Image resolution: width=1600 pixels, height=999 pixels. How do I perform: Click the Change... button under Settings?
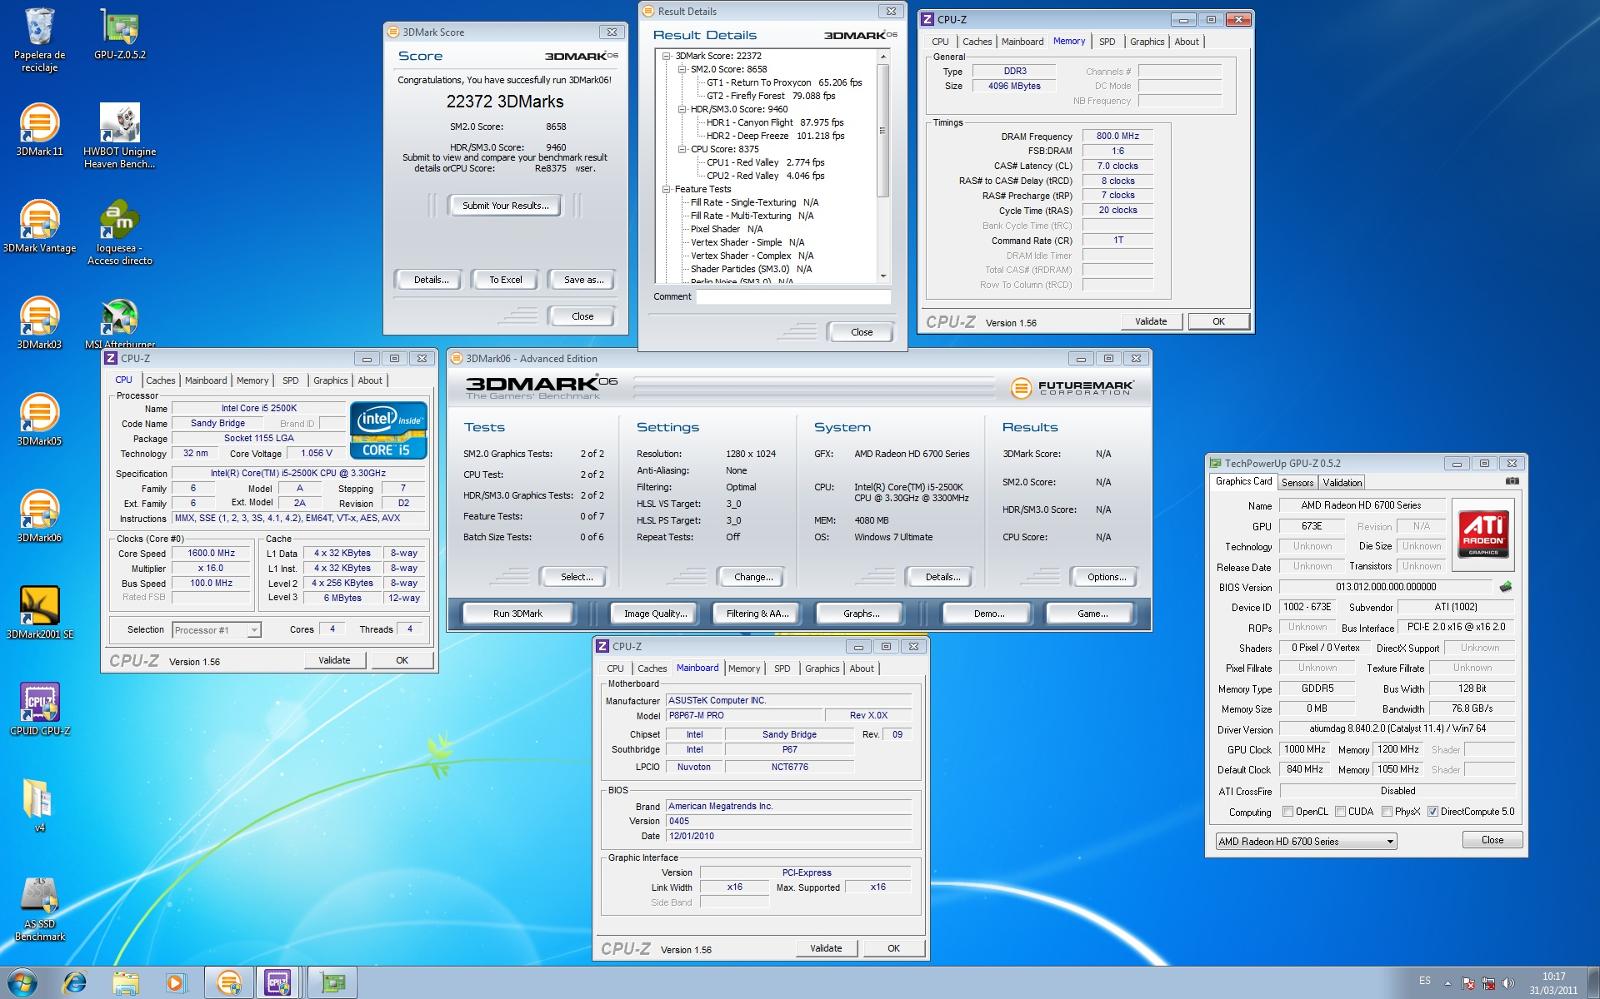[x=753, y=577]
